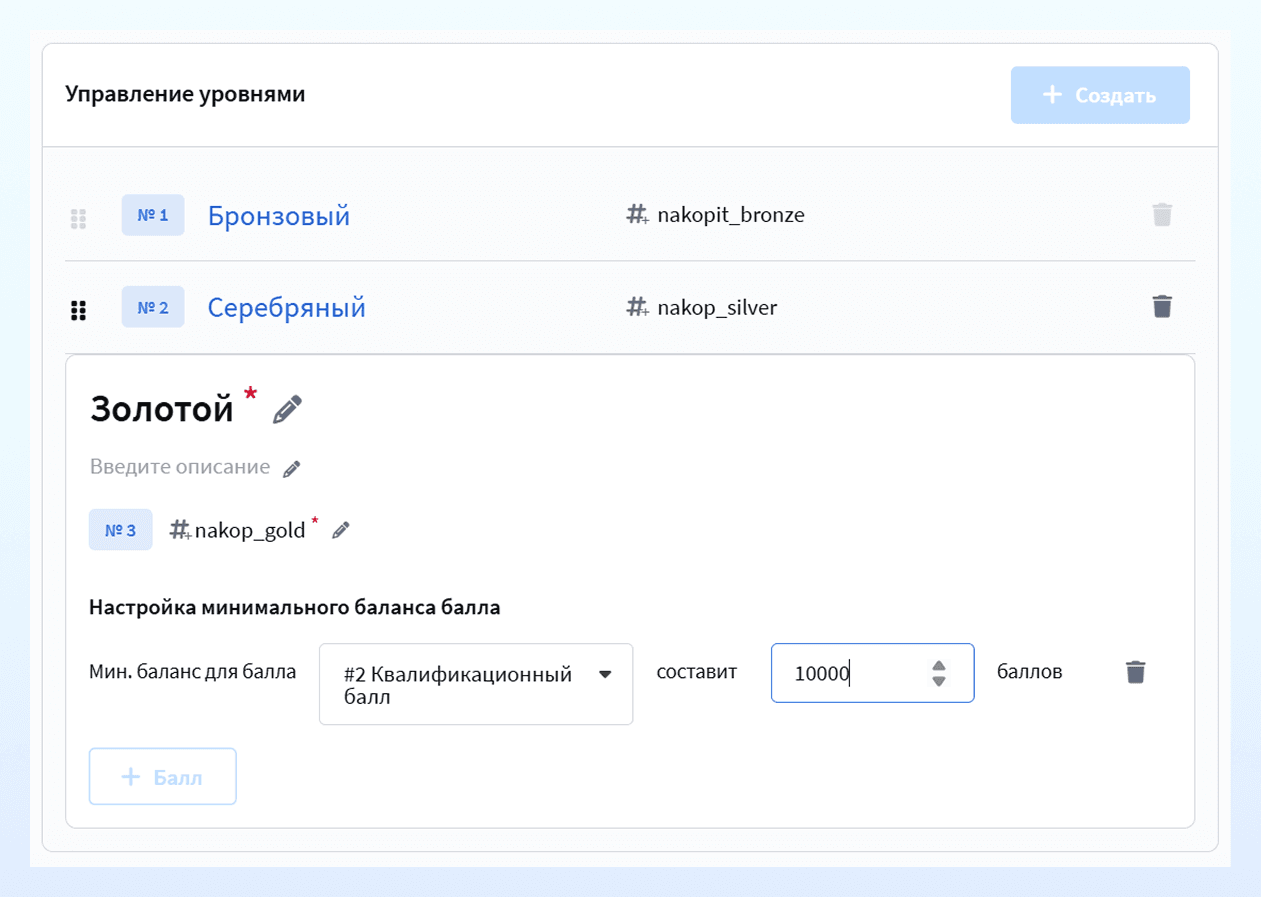Click hash icon beside nakop_gold

coord(180,530)
